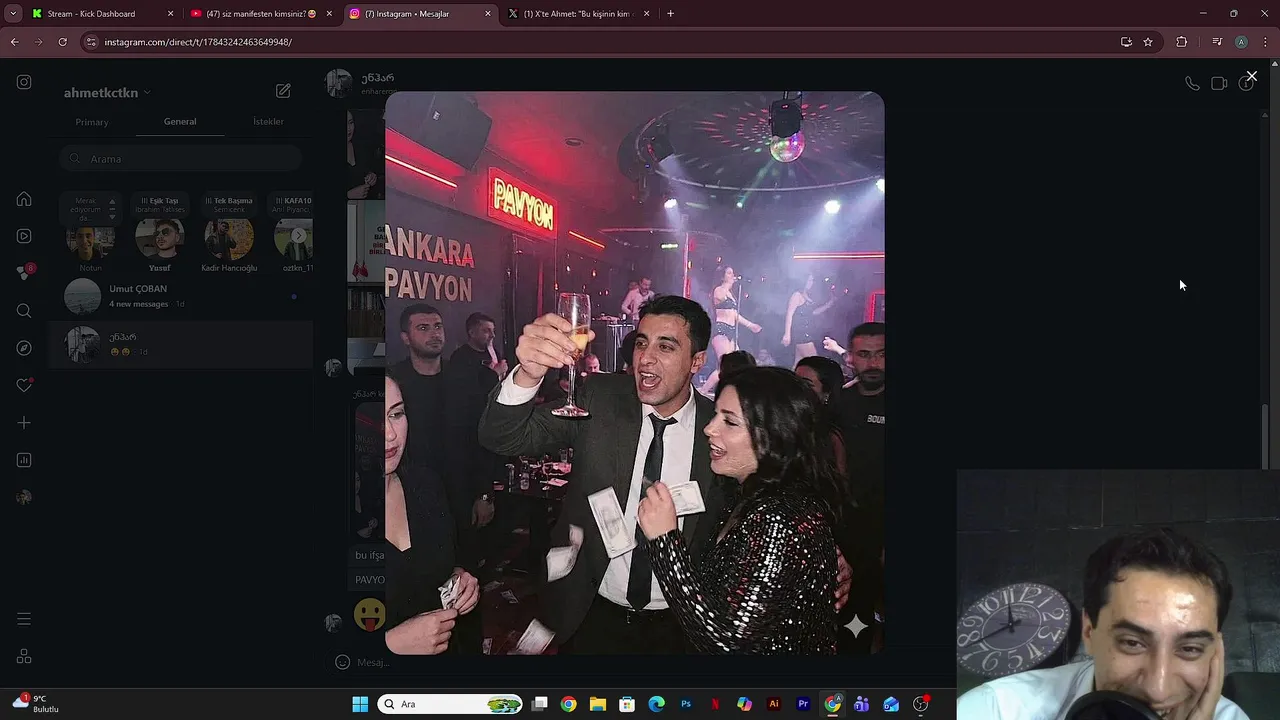Launch Premiere Pro from the taskbar

(x=803, y=704)
